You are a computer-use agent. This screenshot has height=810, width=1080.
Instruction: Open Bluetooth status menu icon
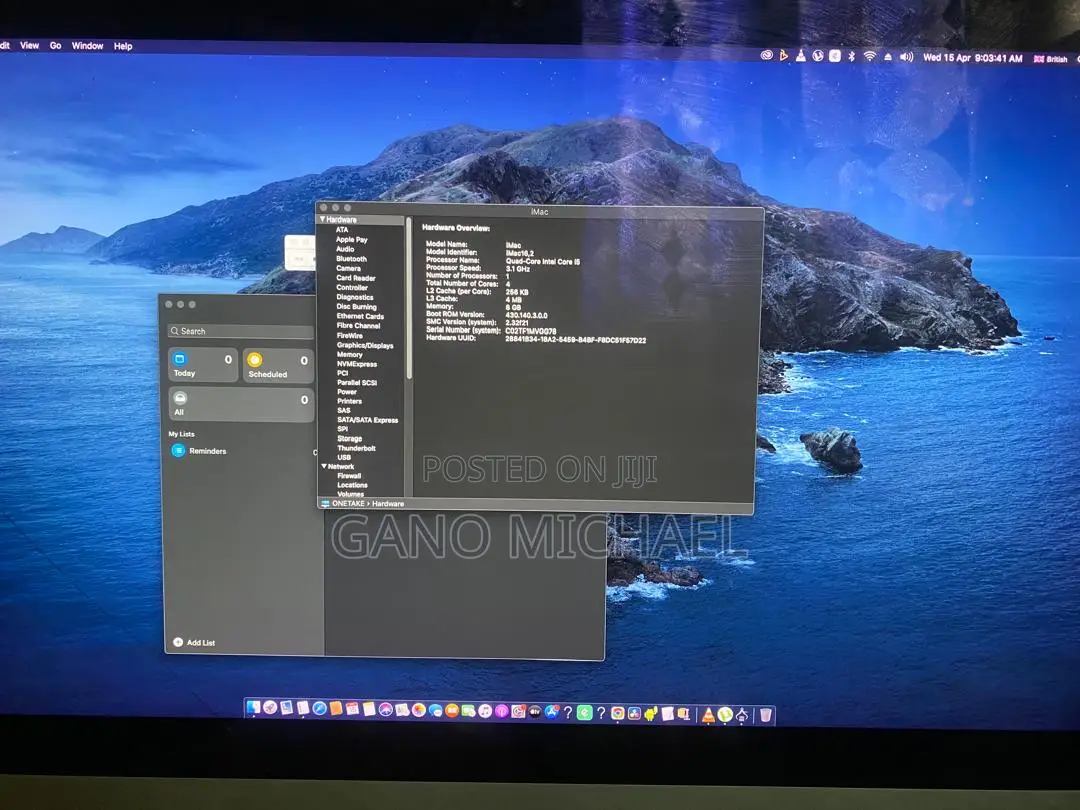coord(851,56)
